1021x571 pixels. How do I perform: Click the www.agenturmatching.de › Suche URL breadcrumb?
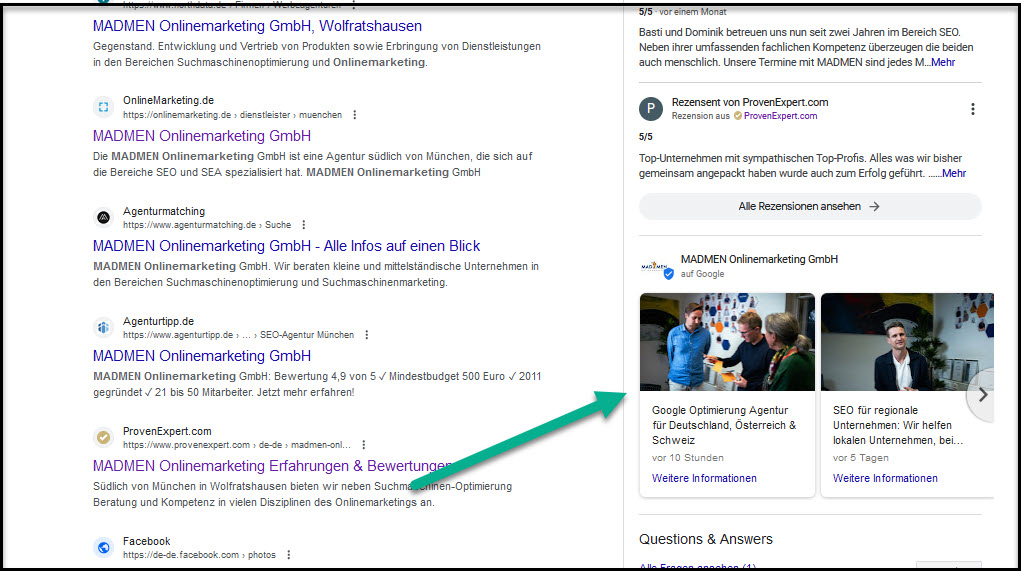(206, 225)
